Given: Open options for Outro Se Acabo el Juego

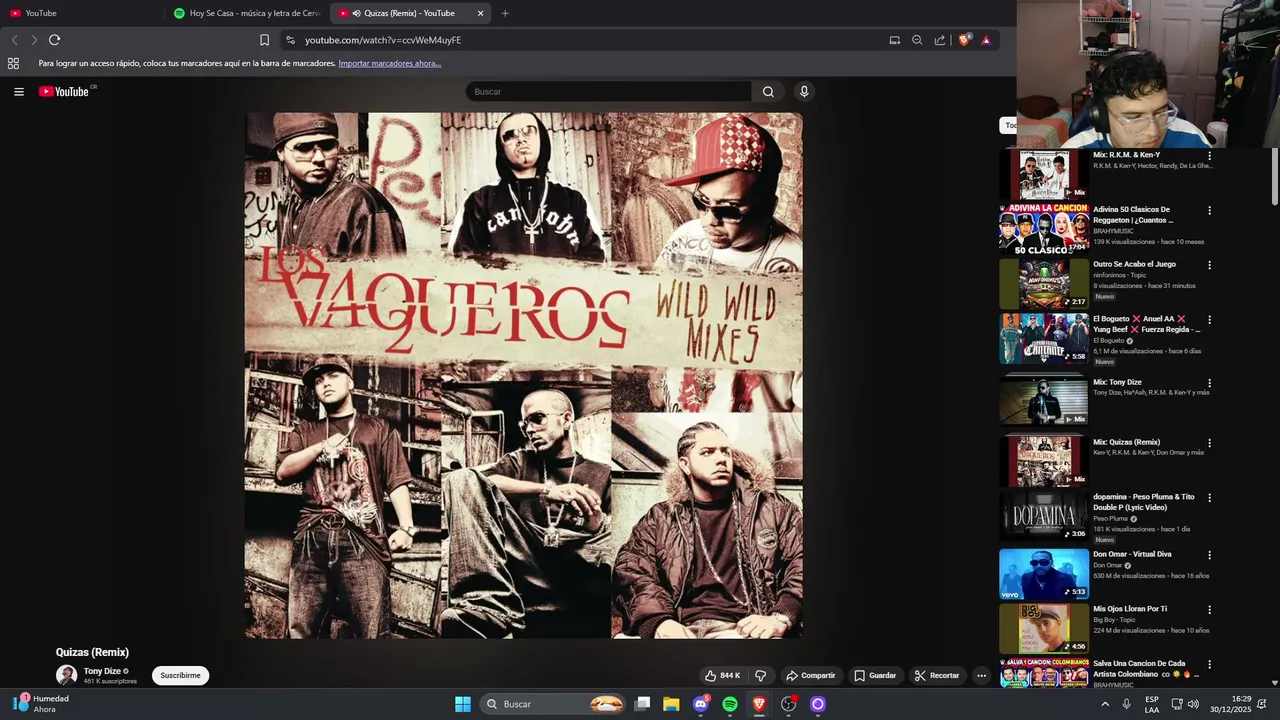Looking at the screenshot, I should 1209,265.
